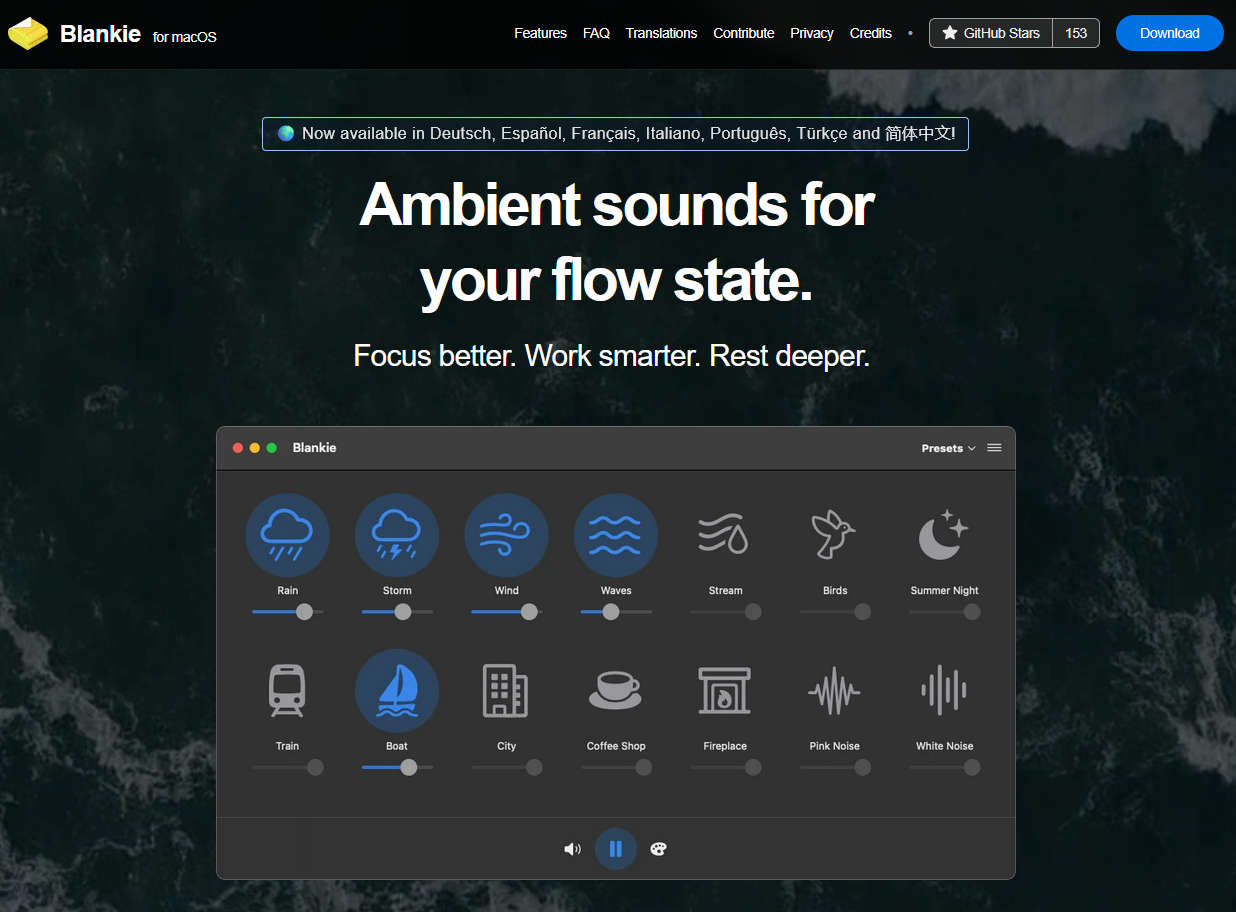The width and height of the screenshot is (1236, 912).
Task: Click the Blankie window title text
Action: (x=314, y=448)
